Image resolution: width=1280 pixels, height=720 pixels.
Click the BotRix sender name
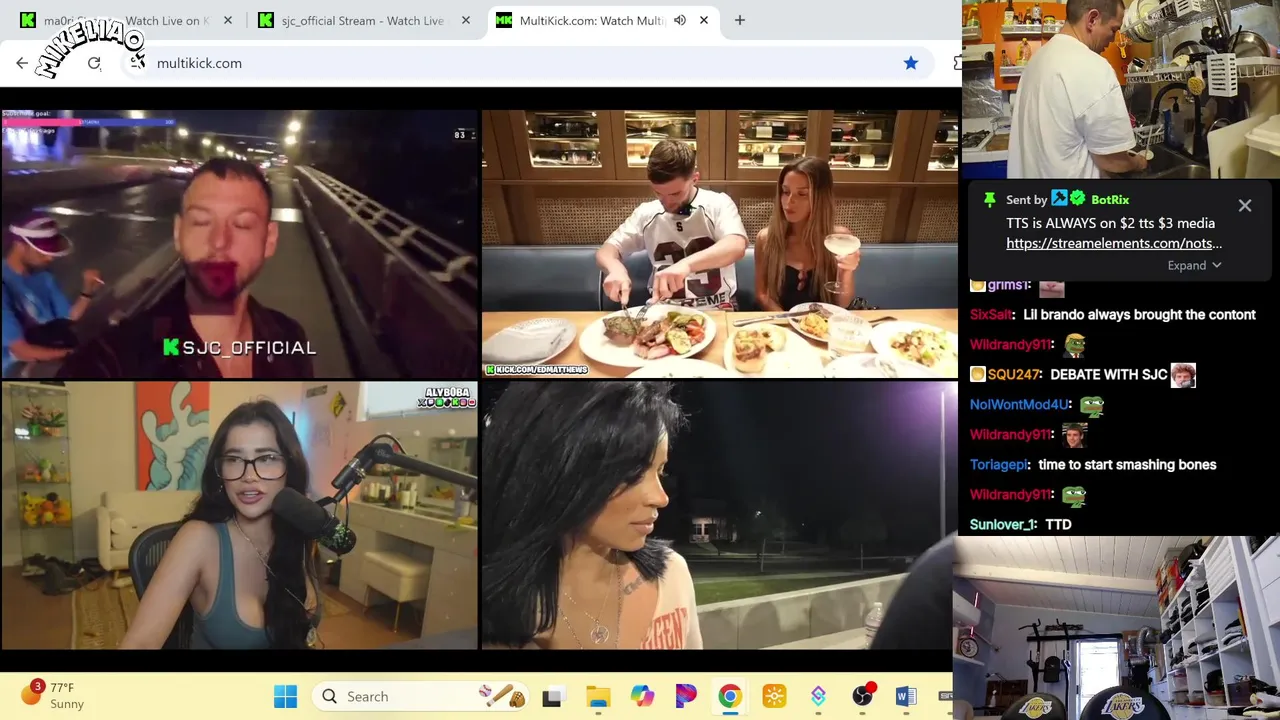click(1110, 200)
